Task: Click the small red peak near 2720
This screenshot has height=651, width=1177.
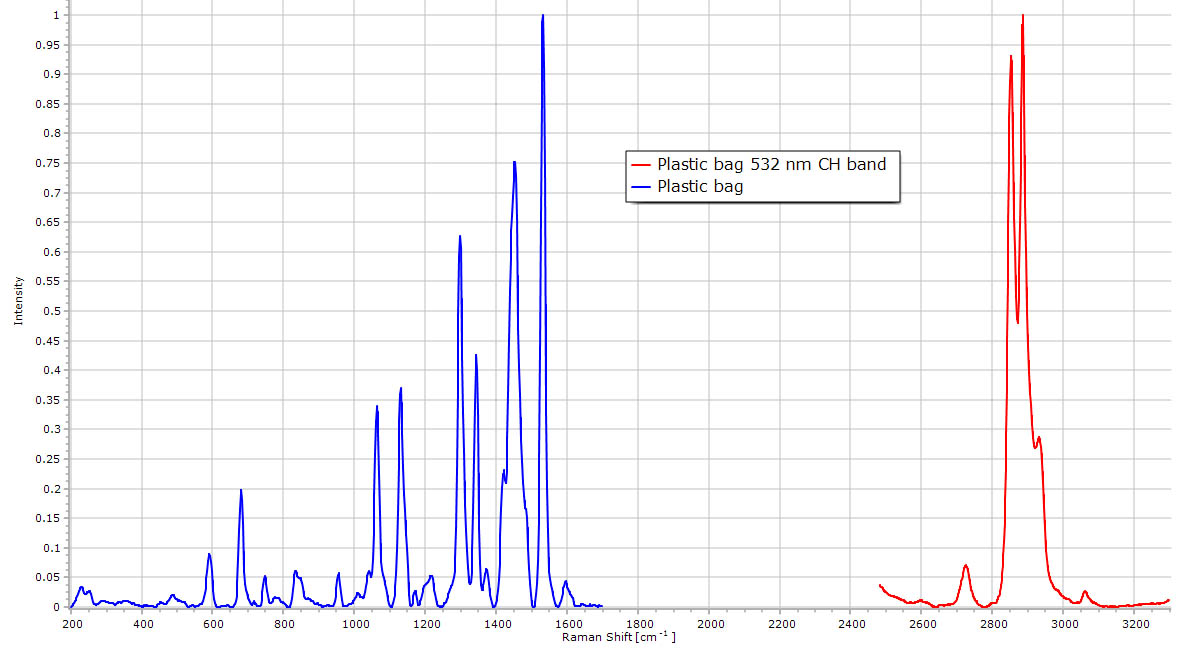Action: pos(966,566)
